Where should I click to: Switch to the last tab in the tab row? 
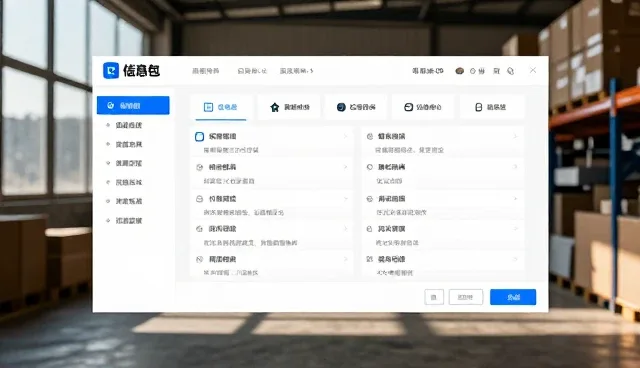pos(491,107)
